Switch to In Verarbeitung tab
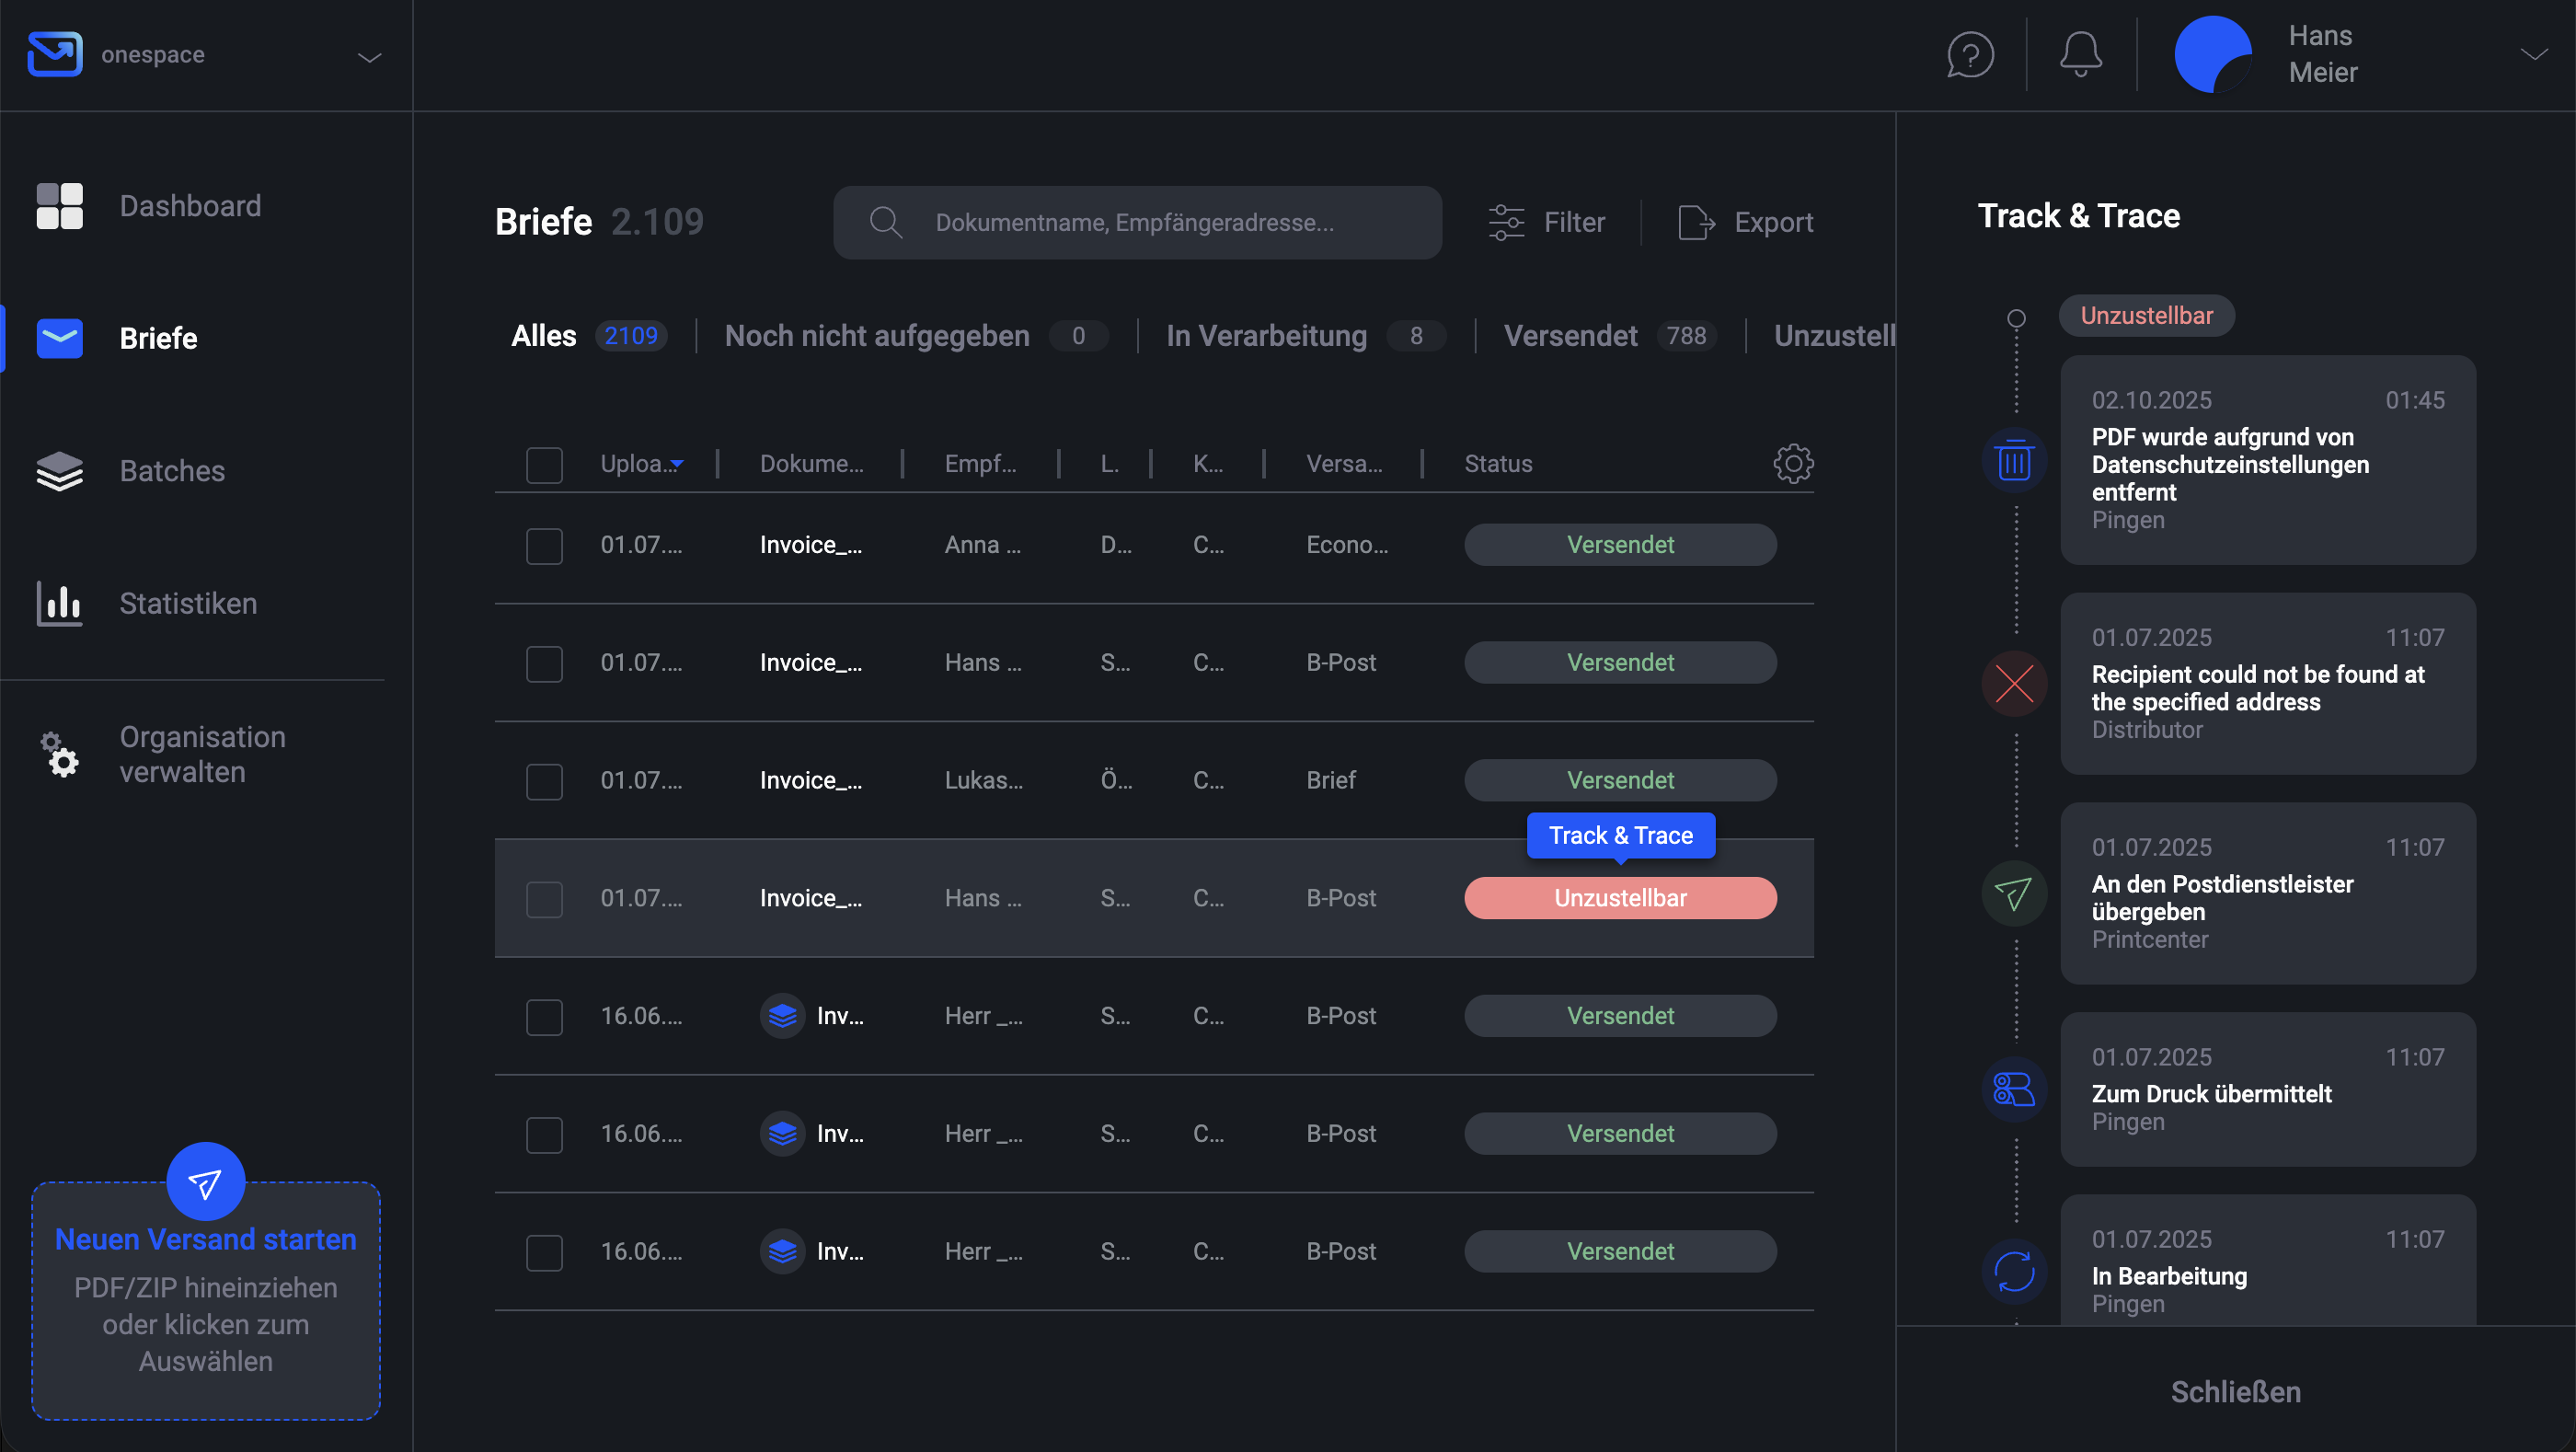Screen dimensions: 2576x1452 (x=1266, y=336)
